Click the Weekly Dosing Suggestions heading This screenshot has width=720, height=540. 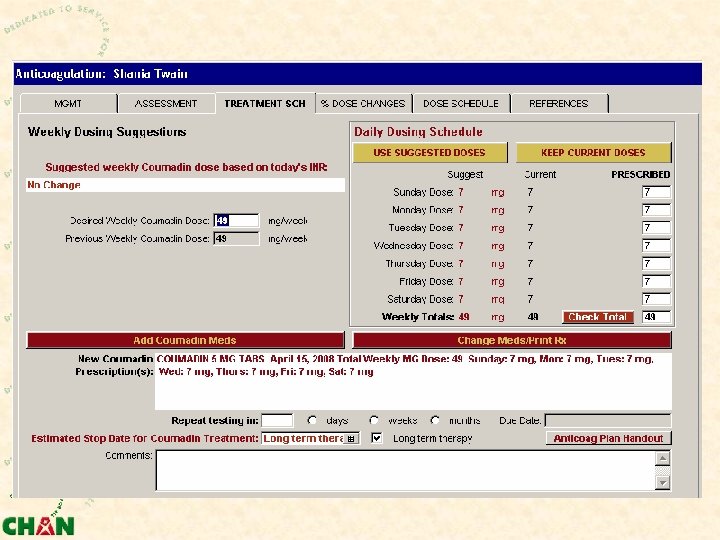107,132
